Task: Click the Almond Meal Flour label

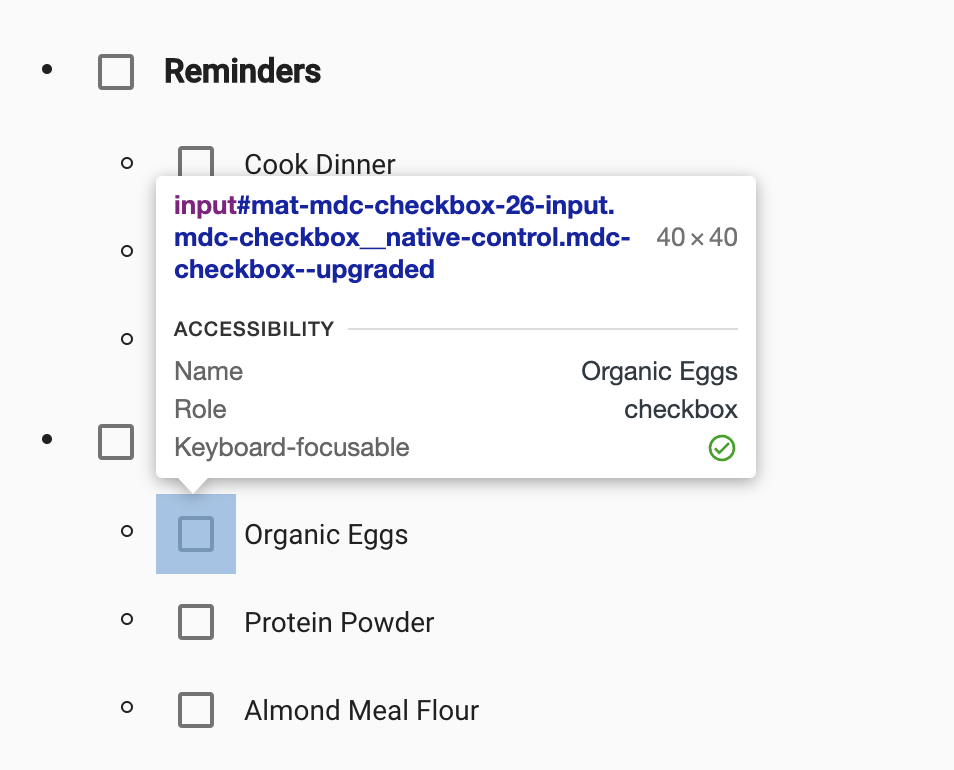Action: (361, 711)
